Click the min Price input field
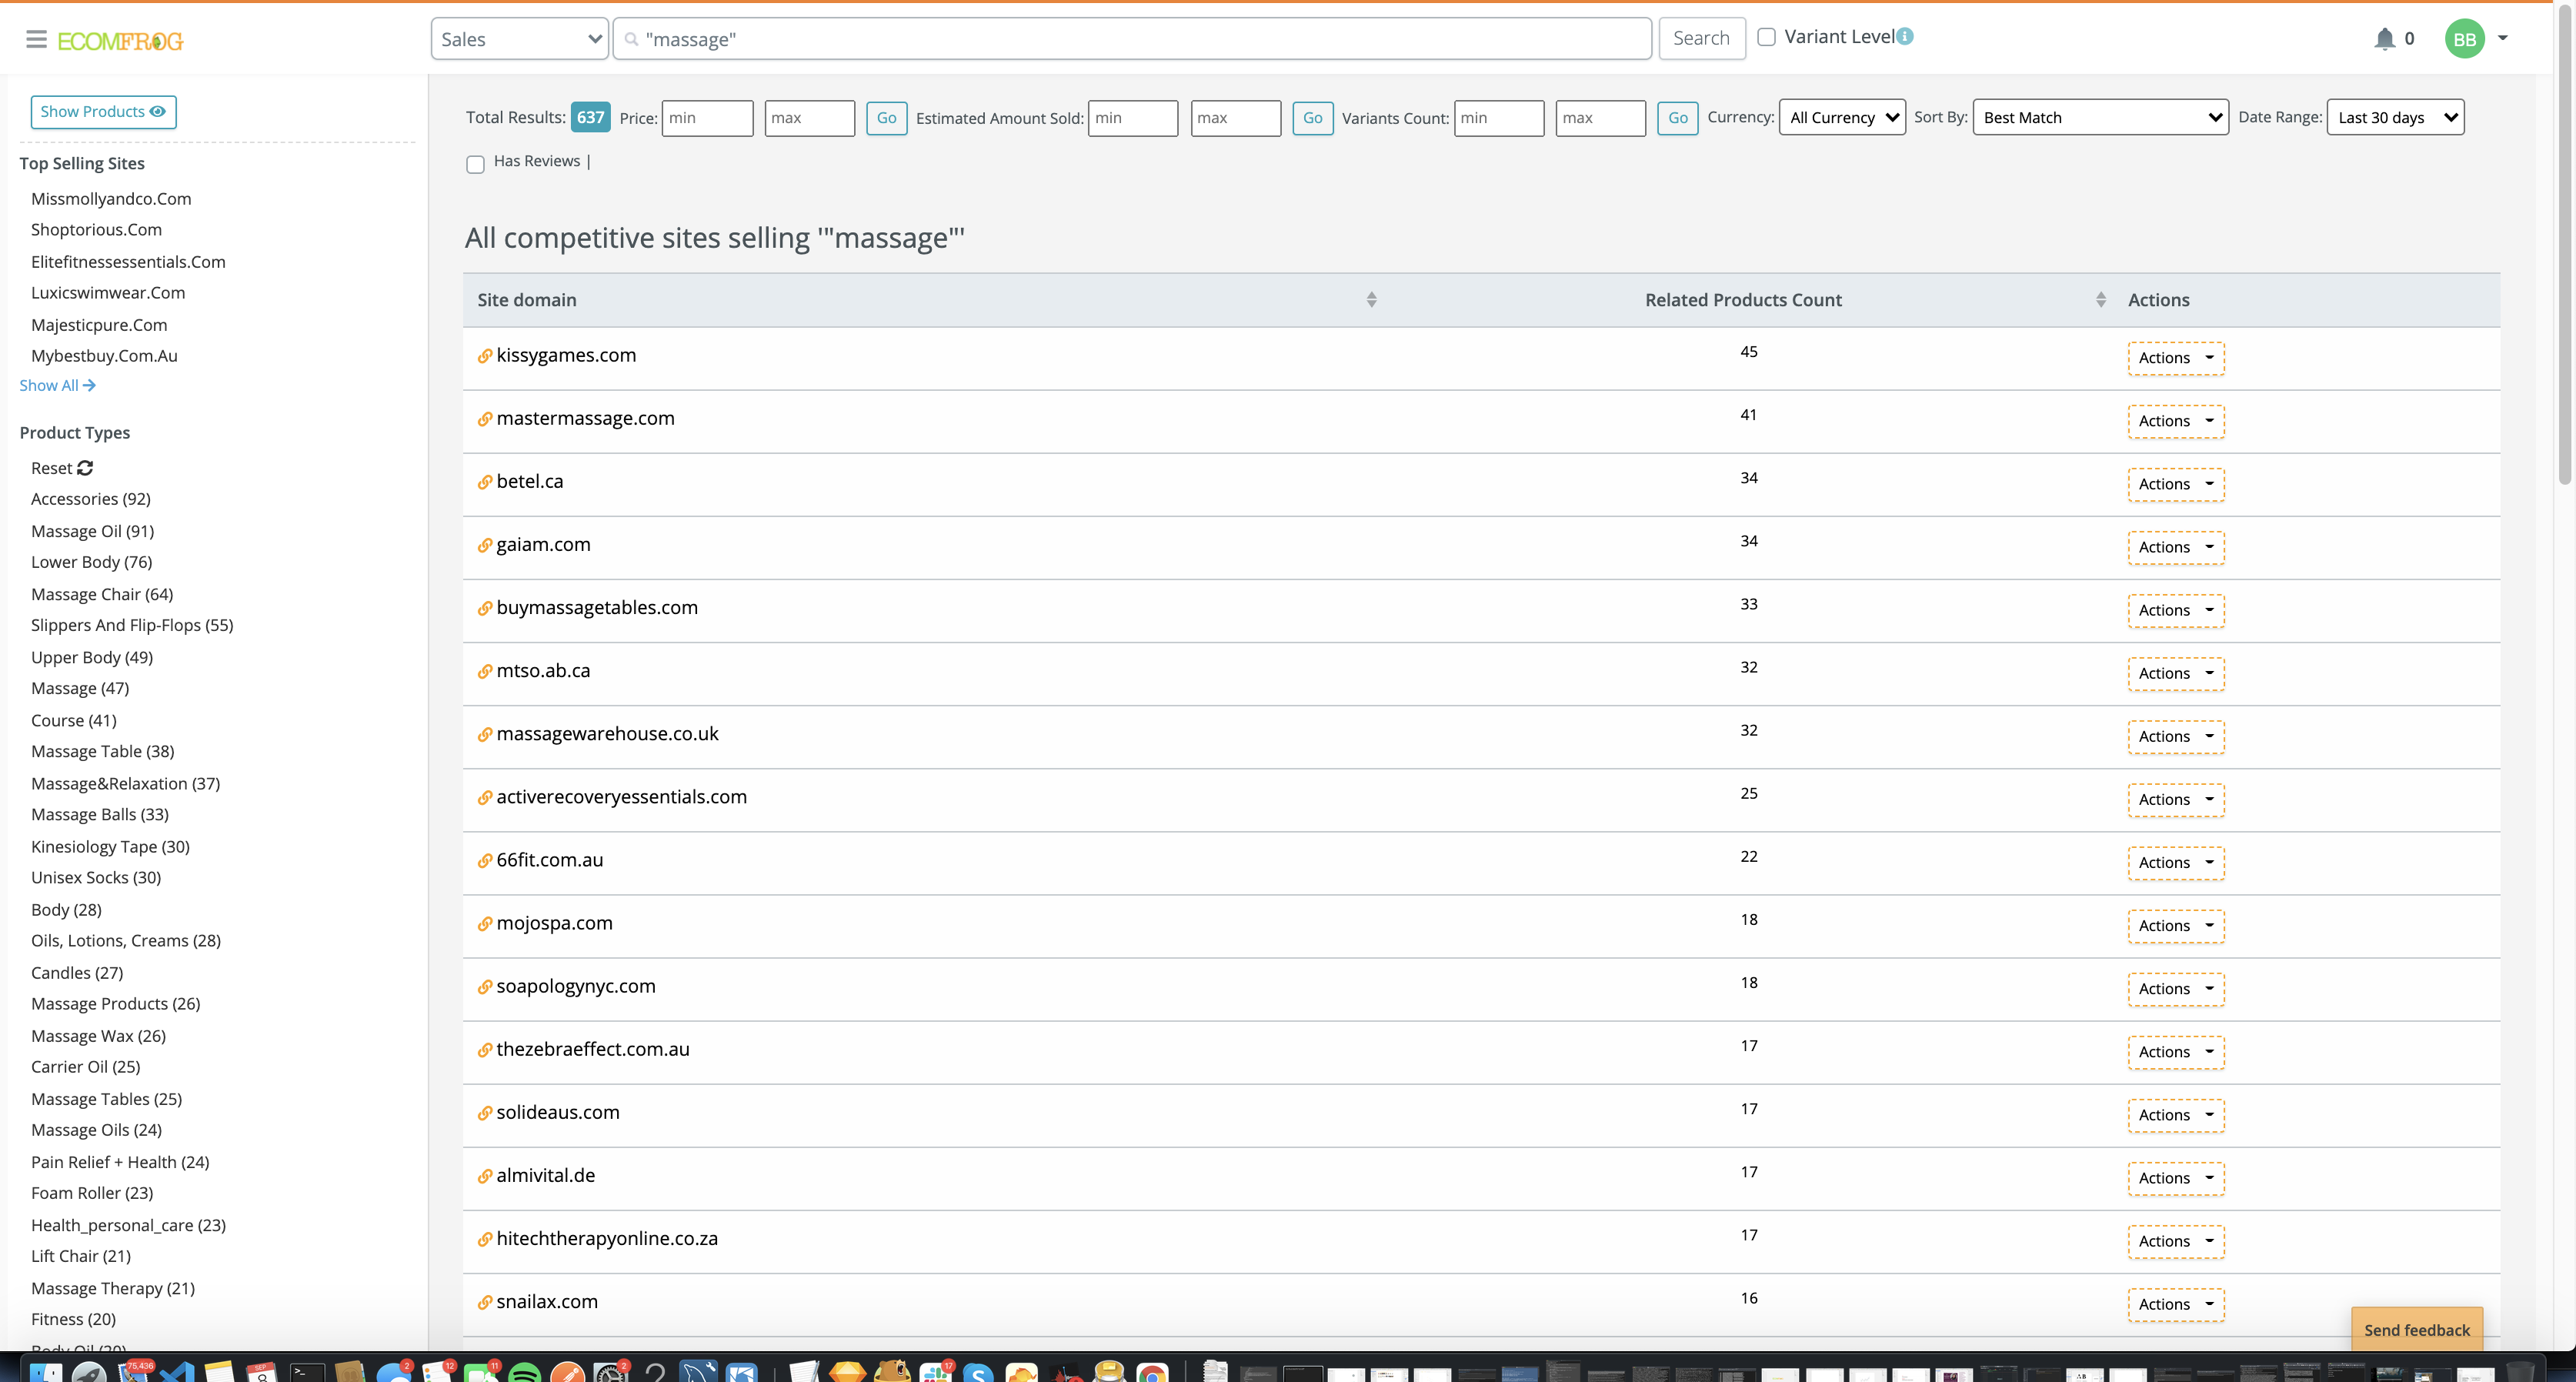2576x1382 pixels. (707, 118)
